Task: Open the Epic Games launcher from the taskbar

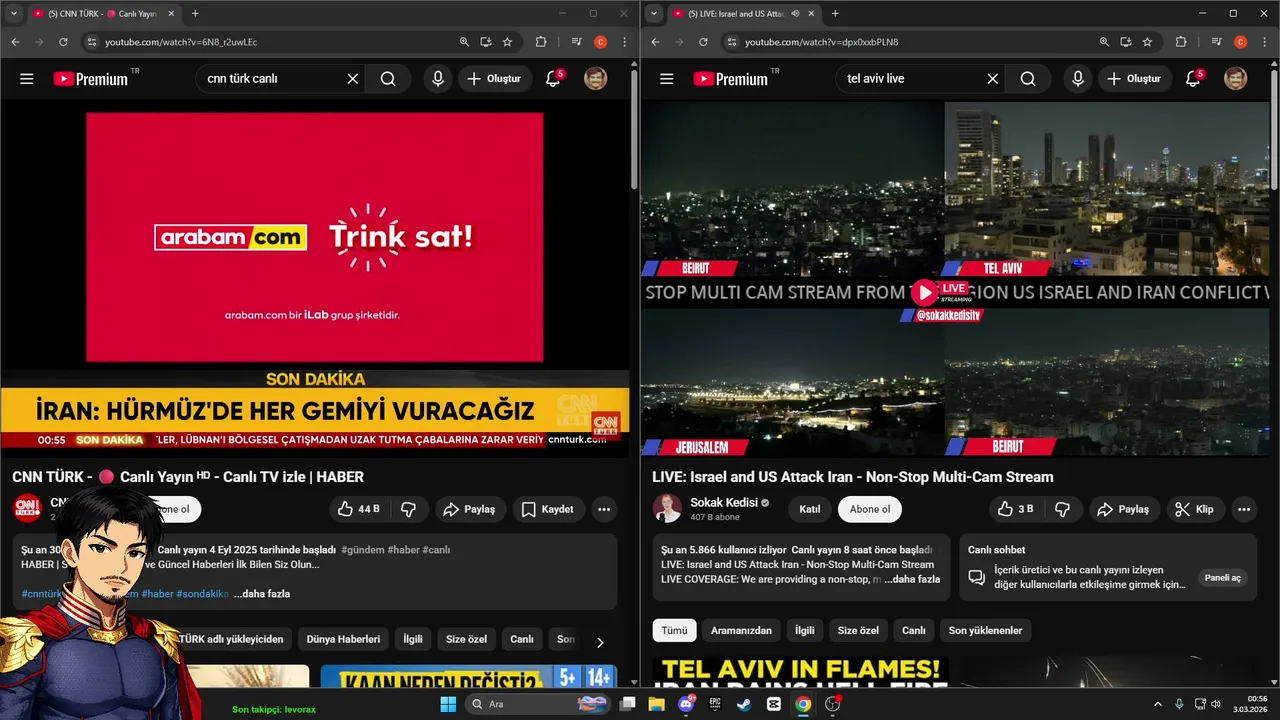Action: click(715, 704)
